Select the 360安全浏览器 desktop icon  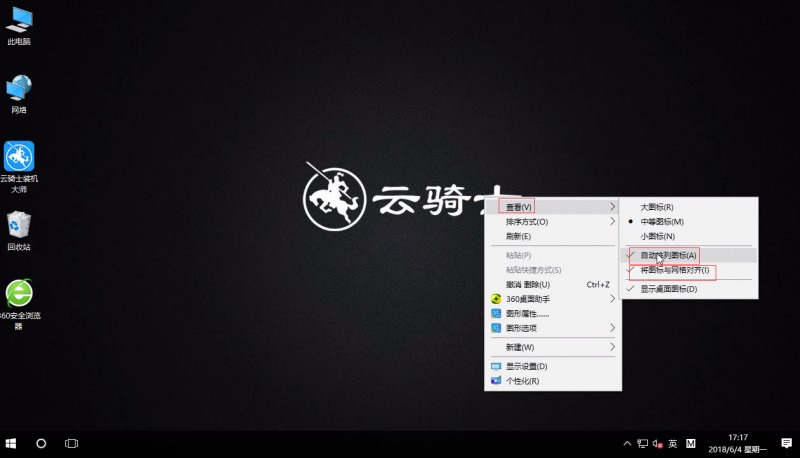[19, 304]
